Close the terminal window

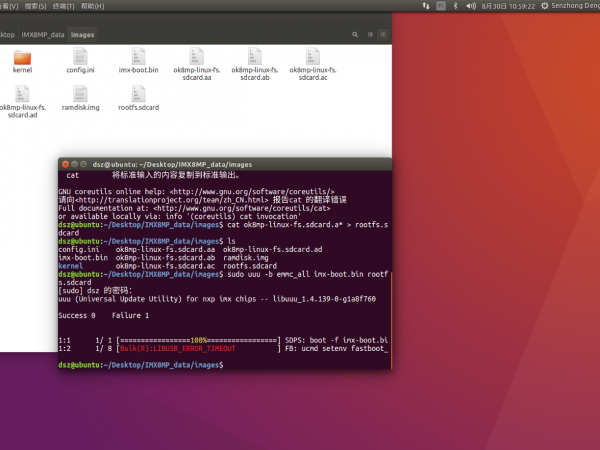point(65,163)
